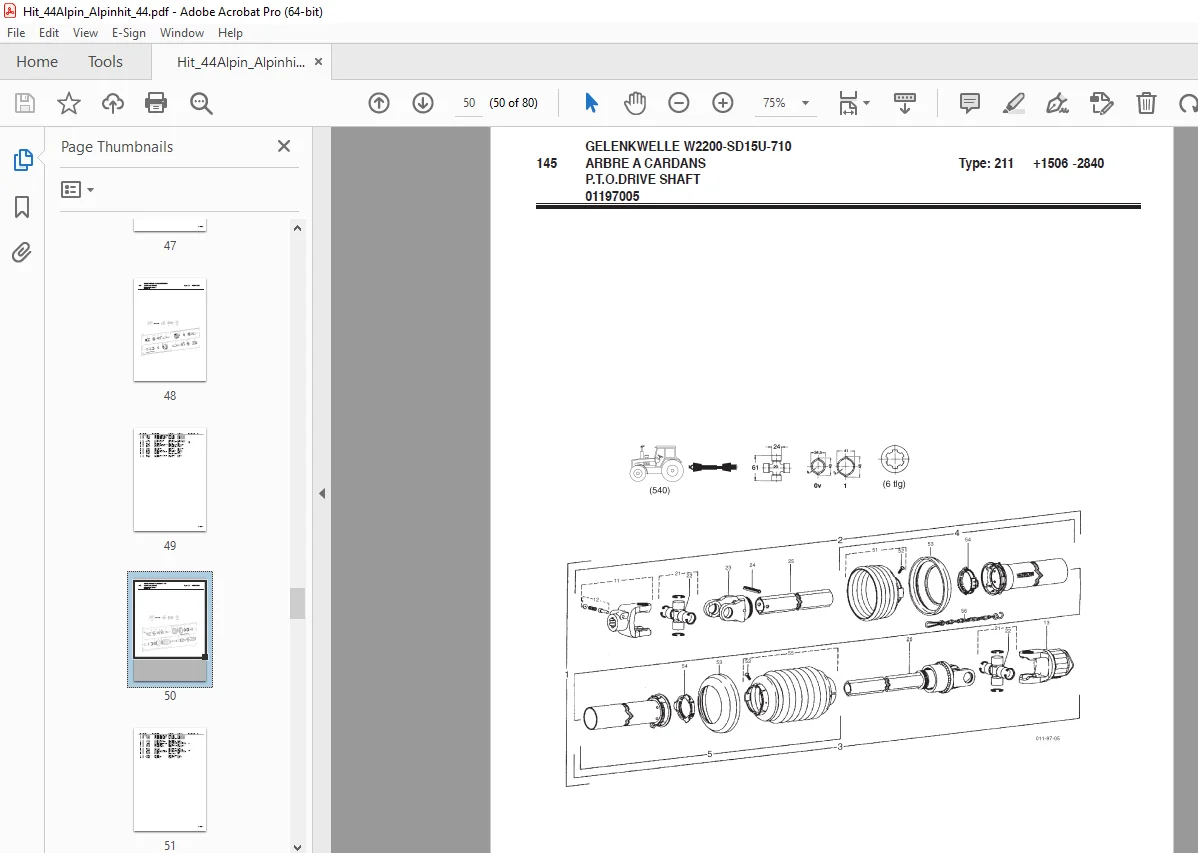1198x853 pixels.
Task: Click the Type: 211 text
Action: pos(986,163)
